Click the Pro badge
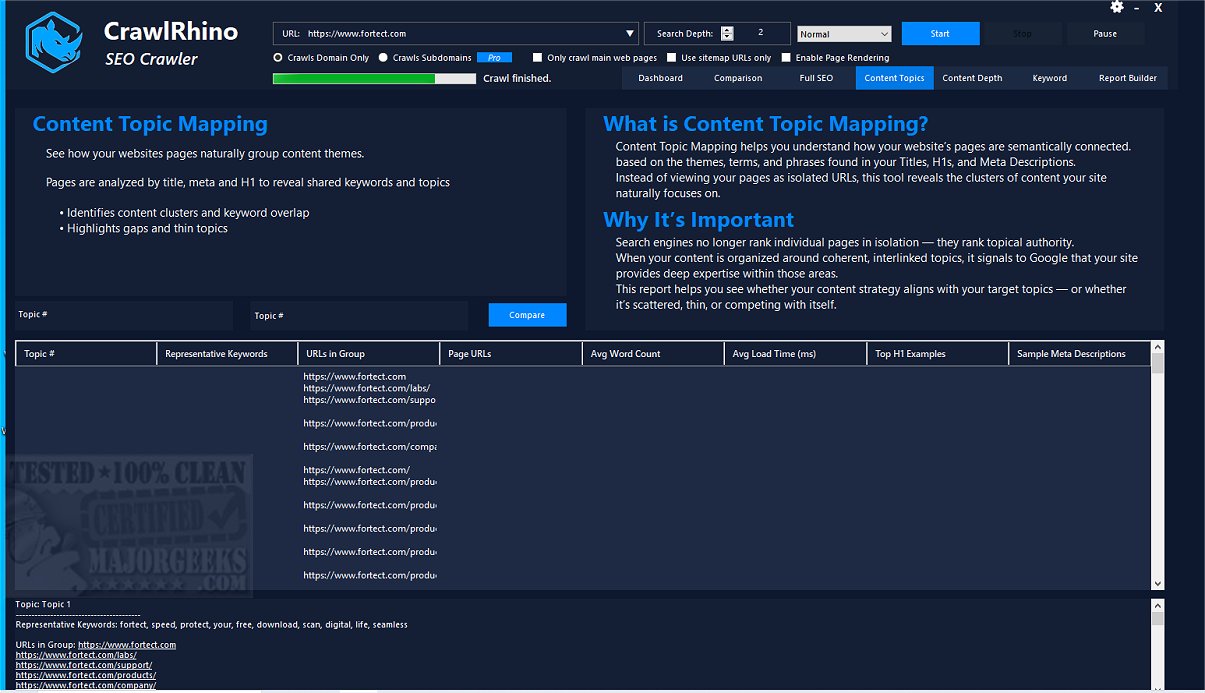Image resolution: width=1205 pixels, height=693 pixels. (x=494, y=58)
